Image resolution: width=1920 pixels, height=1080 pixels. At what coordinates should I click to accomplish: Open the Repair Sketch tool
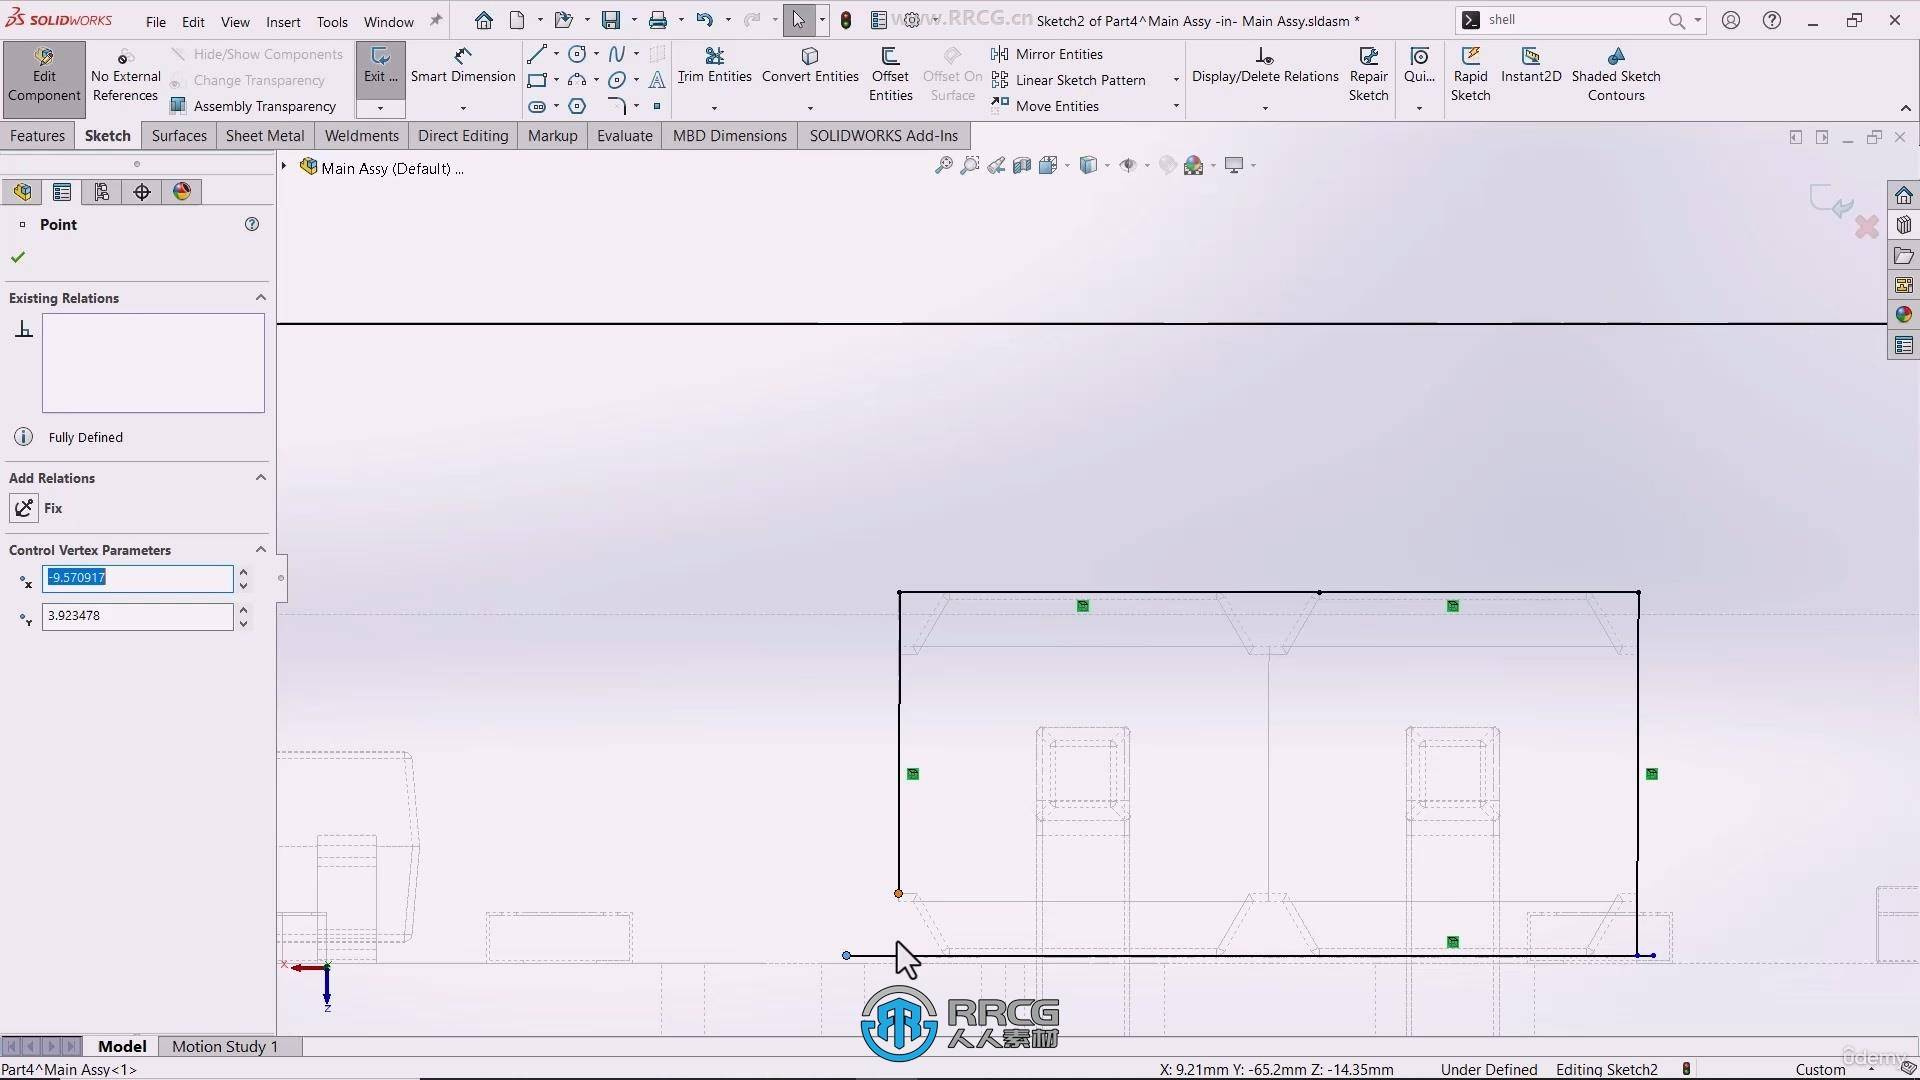pos(1368,74)
